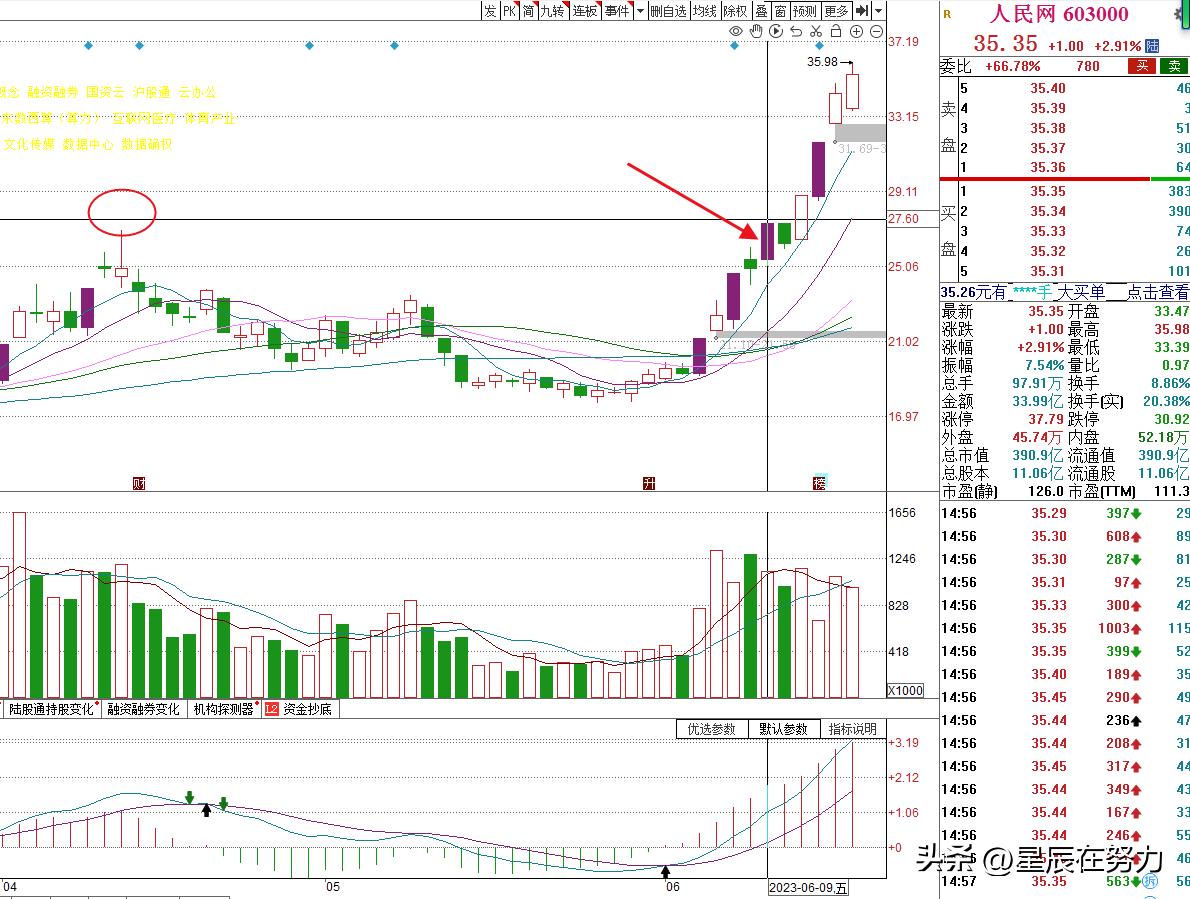Screen dimensions: 1190x899
Task: Click the circular replay play icon
Action: 776,31
